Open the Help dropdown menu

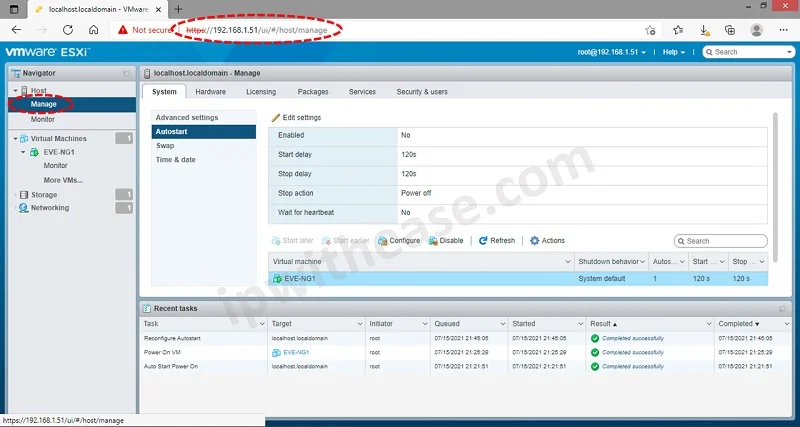click(679, 52)
